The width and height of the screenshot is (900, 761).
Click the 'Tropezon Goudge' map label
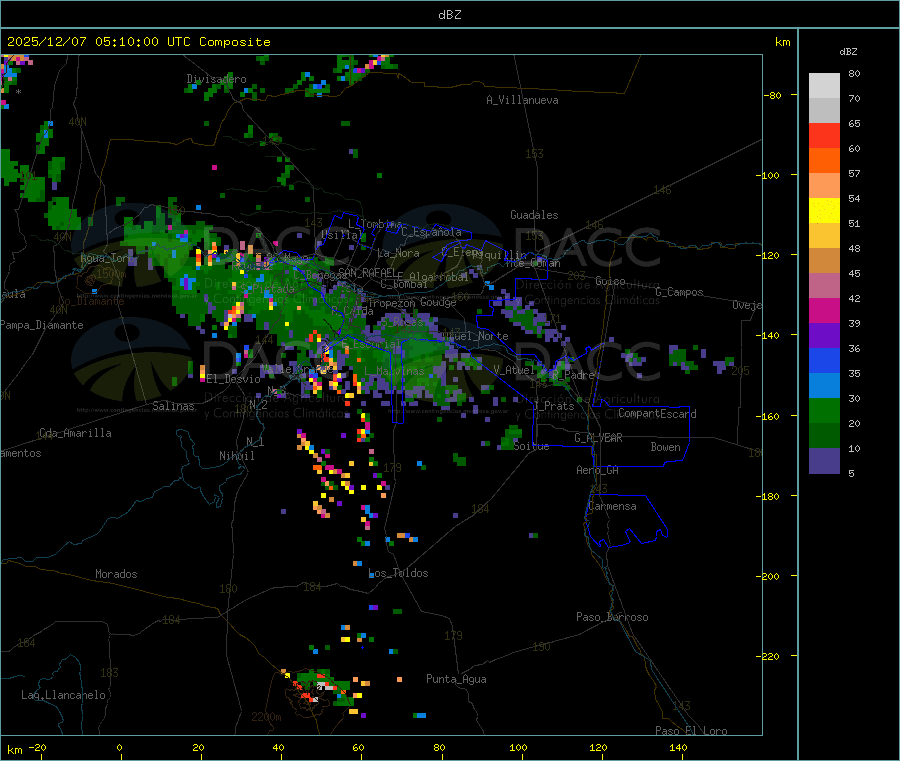(x=412, y=302)
